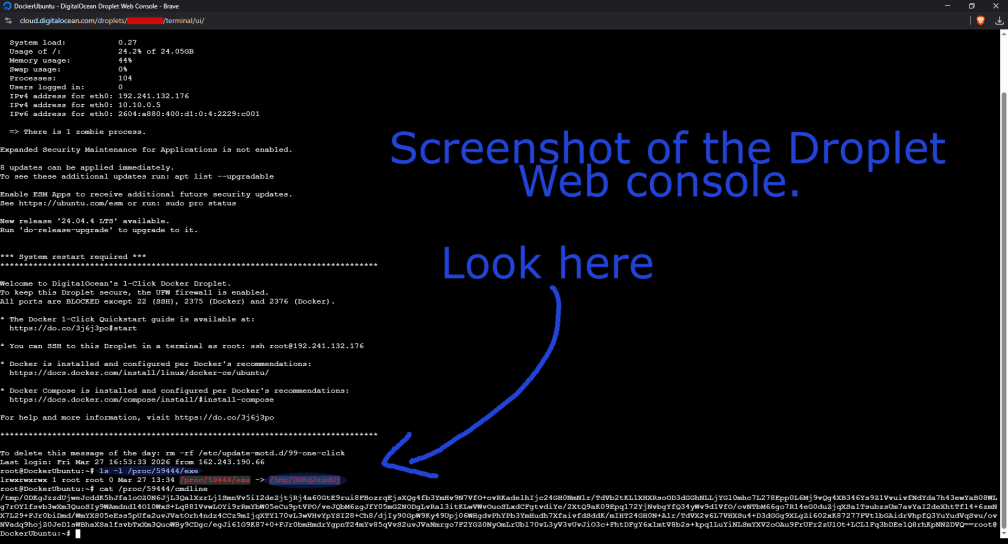Click the help URL https://do.co/3j6j3po
The image size is (1008, 544).
click(224, 417)
